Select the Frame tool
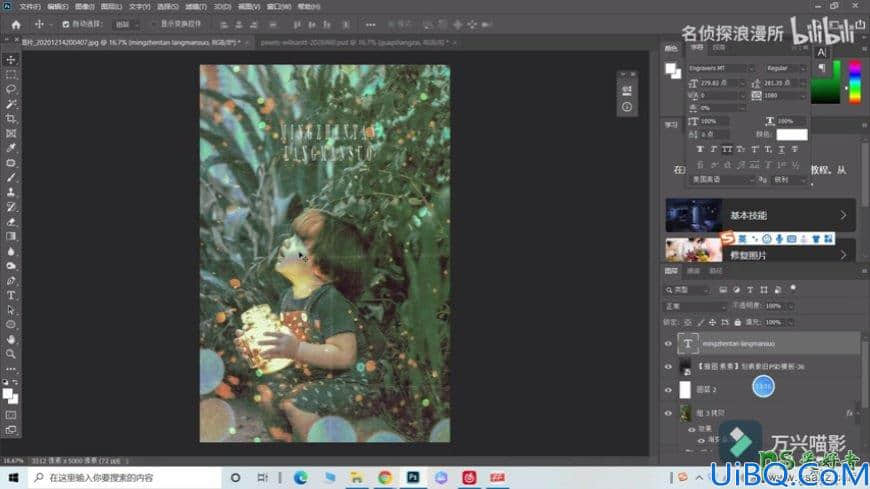Image resolution: width=870 pixels, height=489 pixels. [11, 133]
